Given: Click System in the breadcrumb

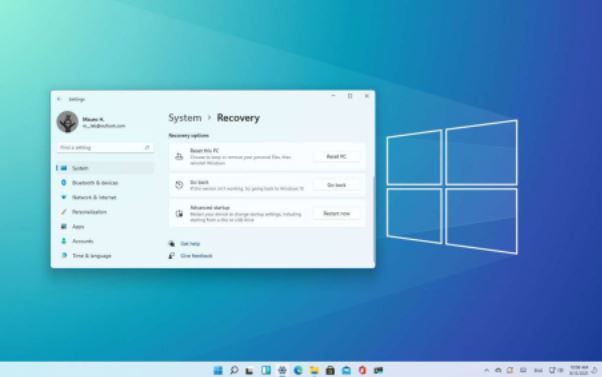Looking at the screenshot, I should coord(185,118).
